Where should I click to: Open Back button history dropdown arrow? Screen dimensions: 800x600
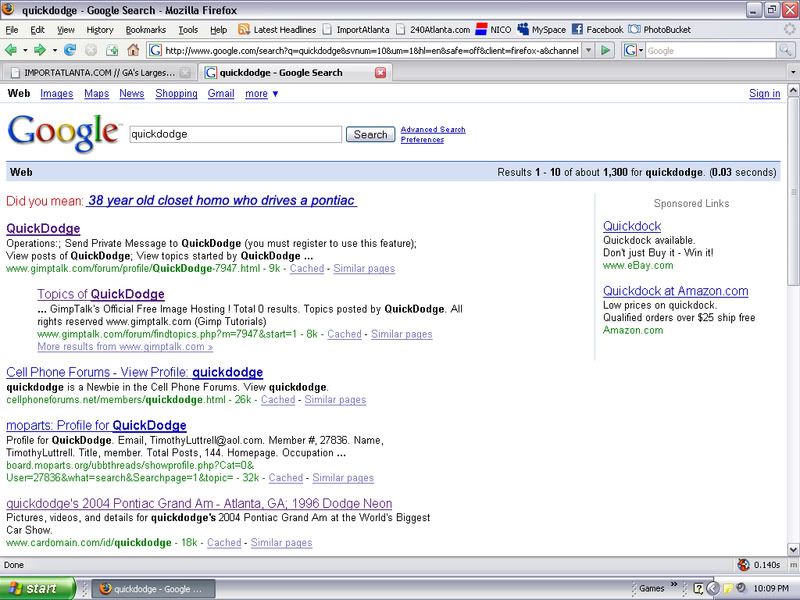[24, 50]
